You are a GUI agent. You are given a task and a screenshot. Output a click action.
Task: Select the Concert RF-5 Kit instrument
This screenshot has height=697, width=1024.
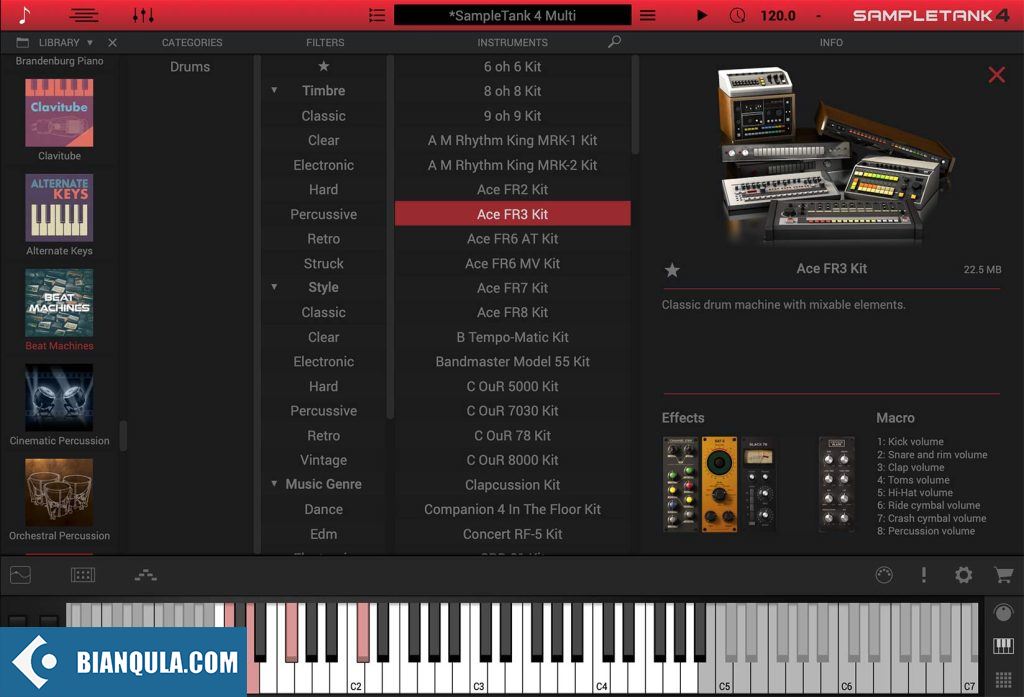513,534
